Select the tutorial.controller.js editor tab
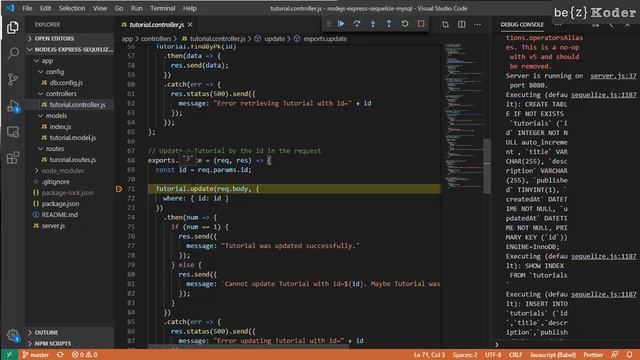 156,25
